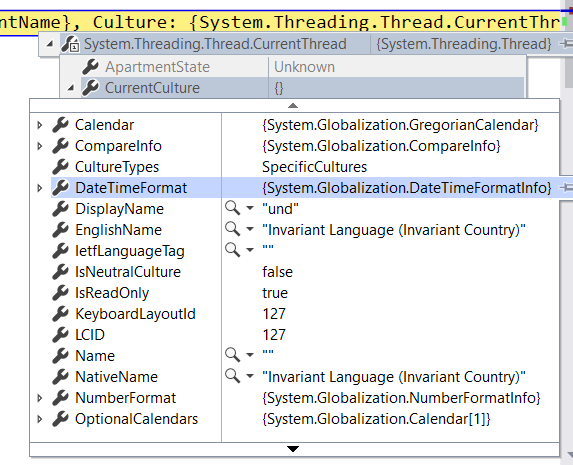This screenshot has height=465, width=573.
Task: Open magnifier visualizer for IetfLanguageTag
Action: 232,250
